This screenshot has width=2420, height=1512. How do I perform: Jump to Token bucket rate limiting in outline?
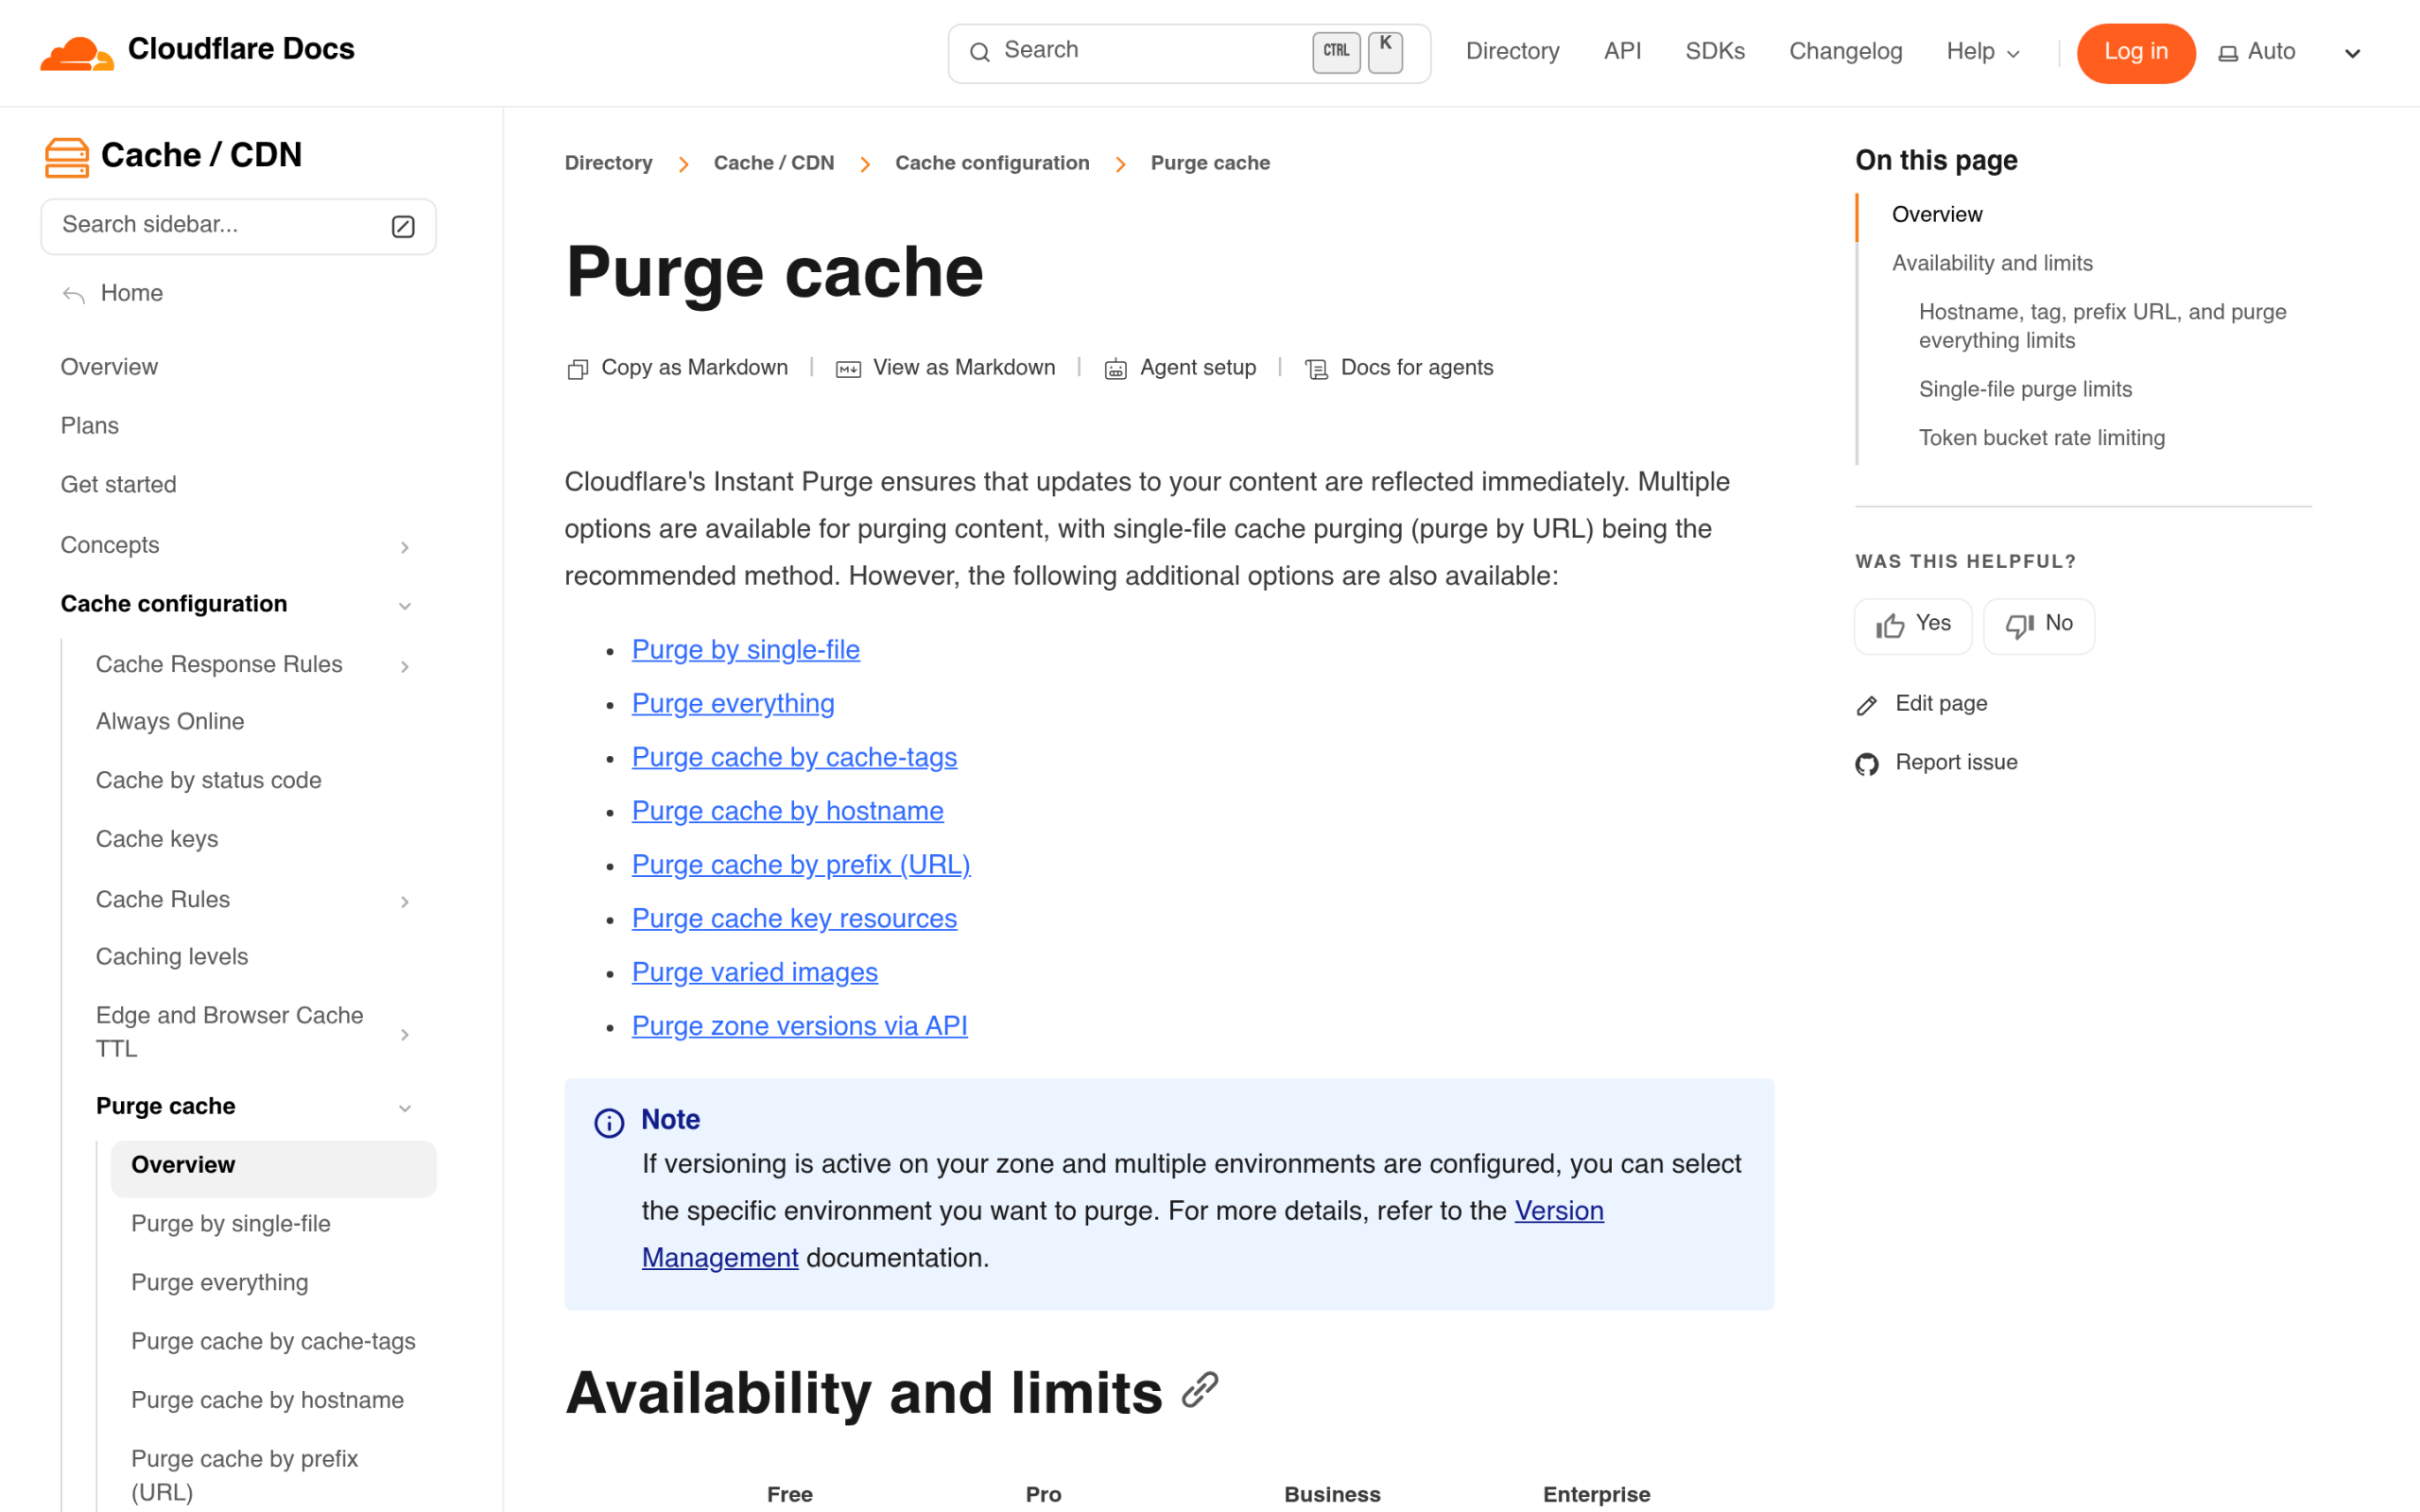[x=2041, y=439]
